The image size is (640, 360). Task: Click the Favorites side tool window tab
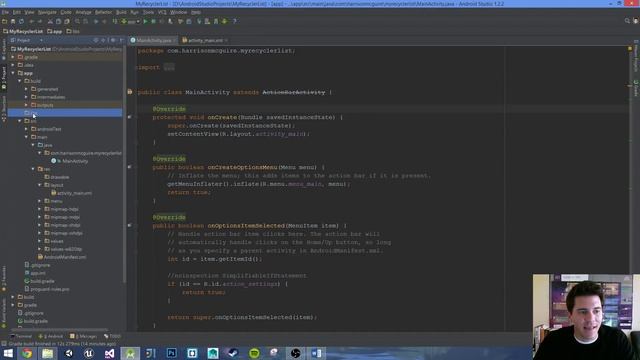pos(4,279)
